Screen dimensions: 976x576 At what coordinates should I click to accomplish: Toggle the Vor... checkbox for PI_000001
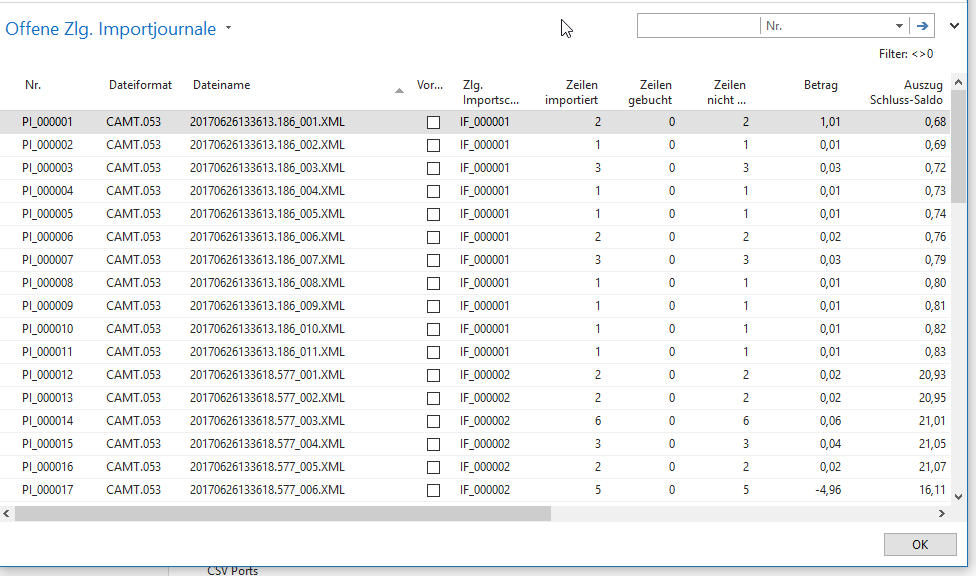click(433, 123)
